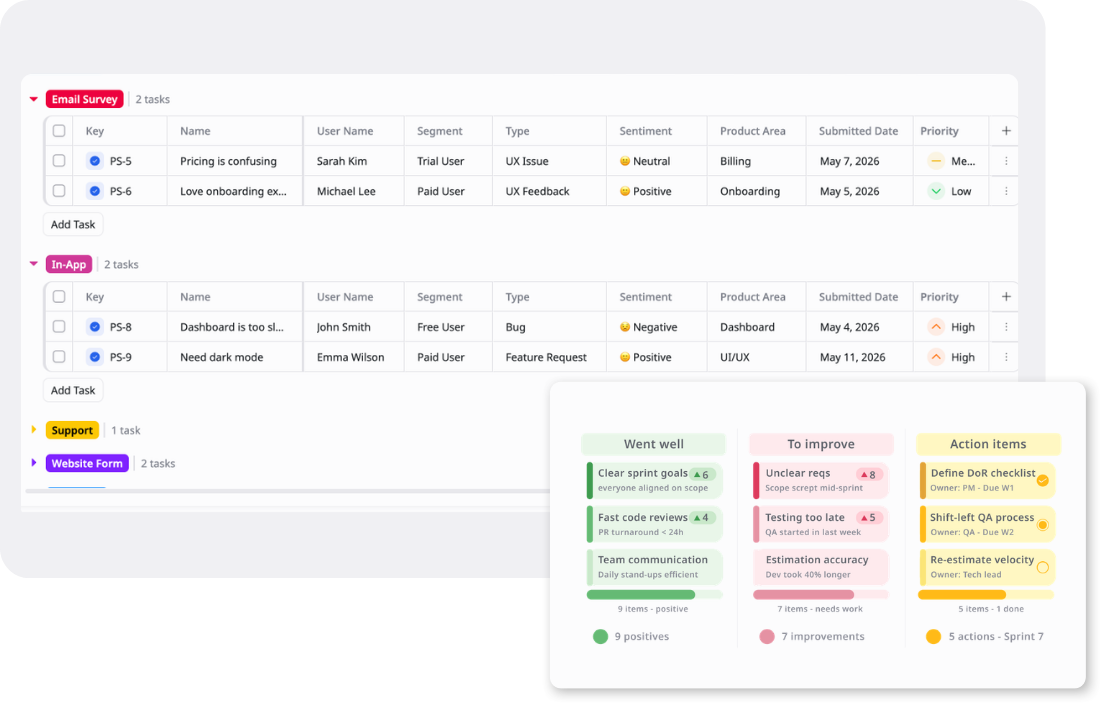This screenshot has width=1104, height=705.
Task: Mark Re-estimate velocity as done
Action: [x=1043, y=568]
